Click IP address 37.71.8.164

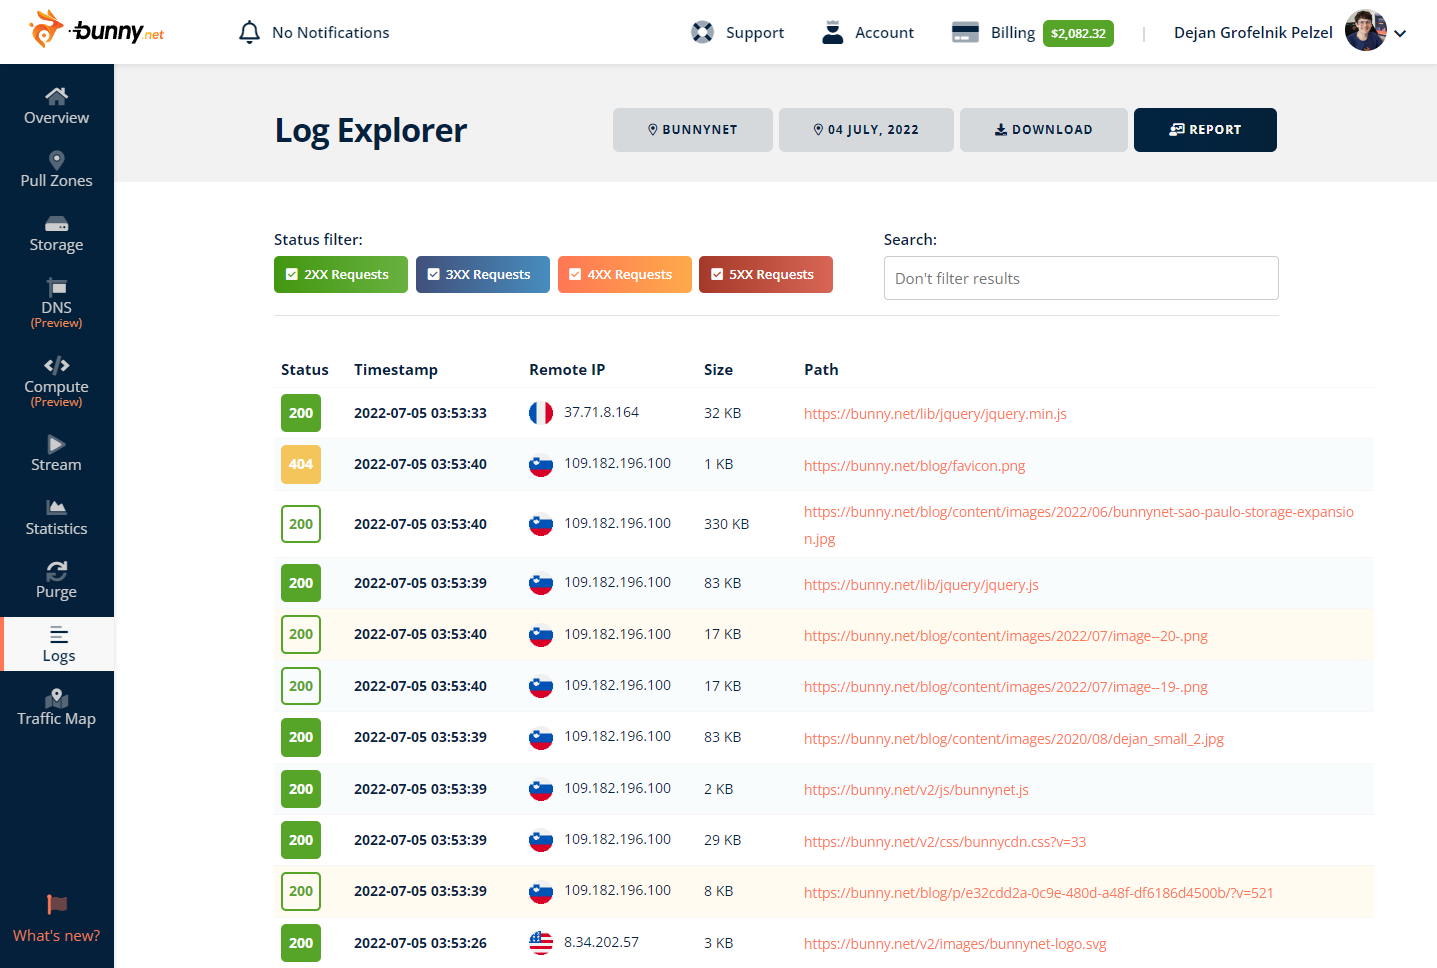601,412
